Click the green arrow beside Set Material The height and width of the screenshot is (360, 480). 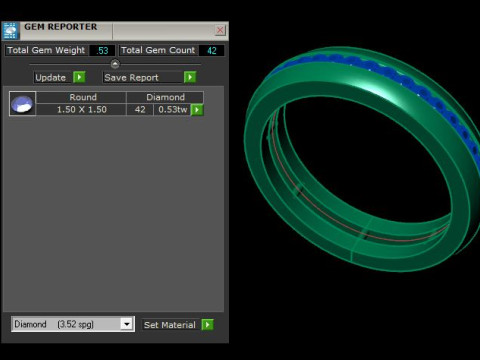click(207, 325)
